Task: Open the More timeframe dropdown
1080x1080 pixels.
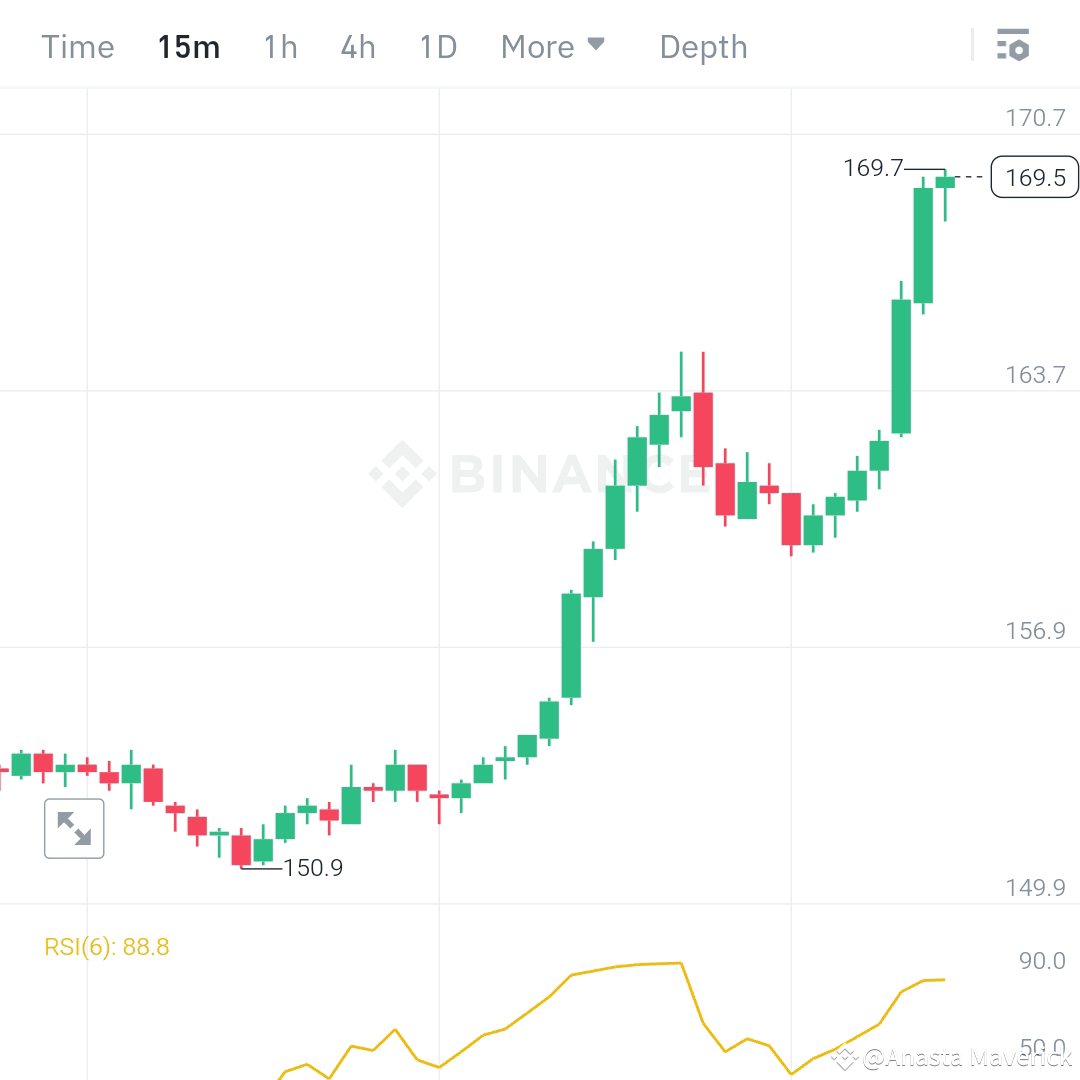Action: (553, 46)
